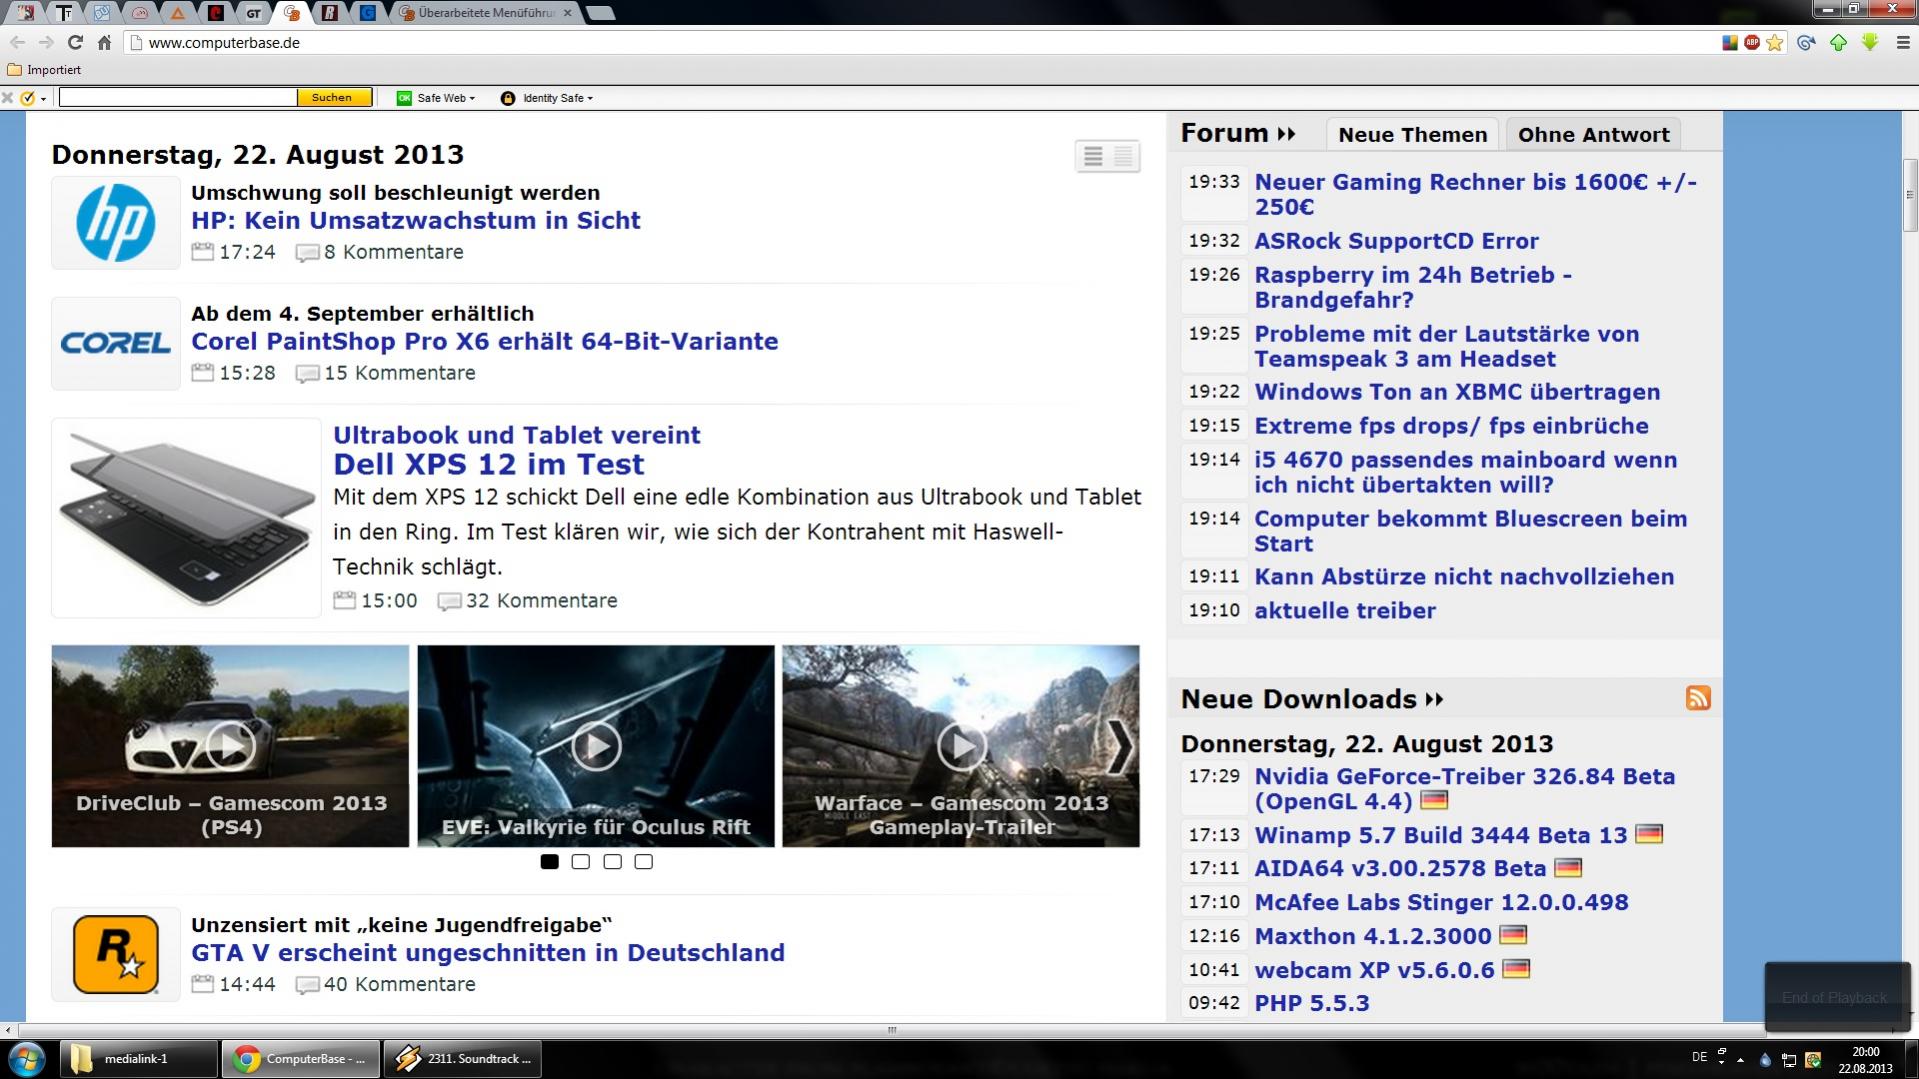Open the Ohne Antwort forum tab
The height and width of the screenshot is (1079, 1919).
[1593, 135]
